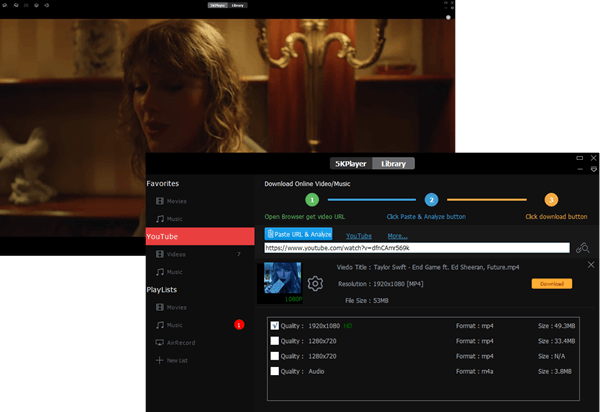This screenshot has height=412, width=600.
Task: Open the AirRecord list
Action: (175, 343)
